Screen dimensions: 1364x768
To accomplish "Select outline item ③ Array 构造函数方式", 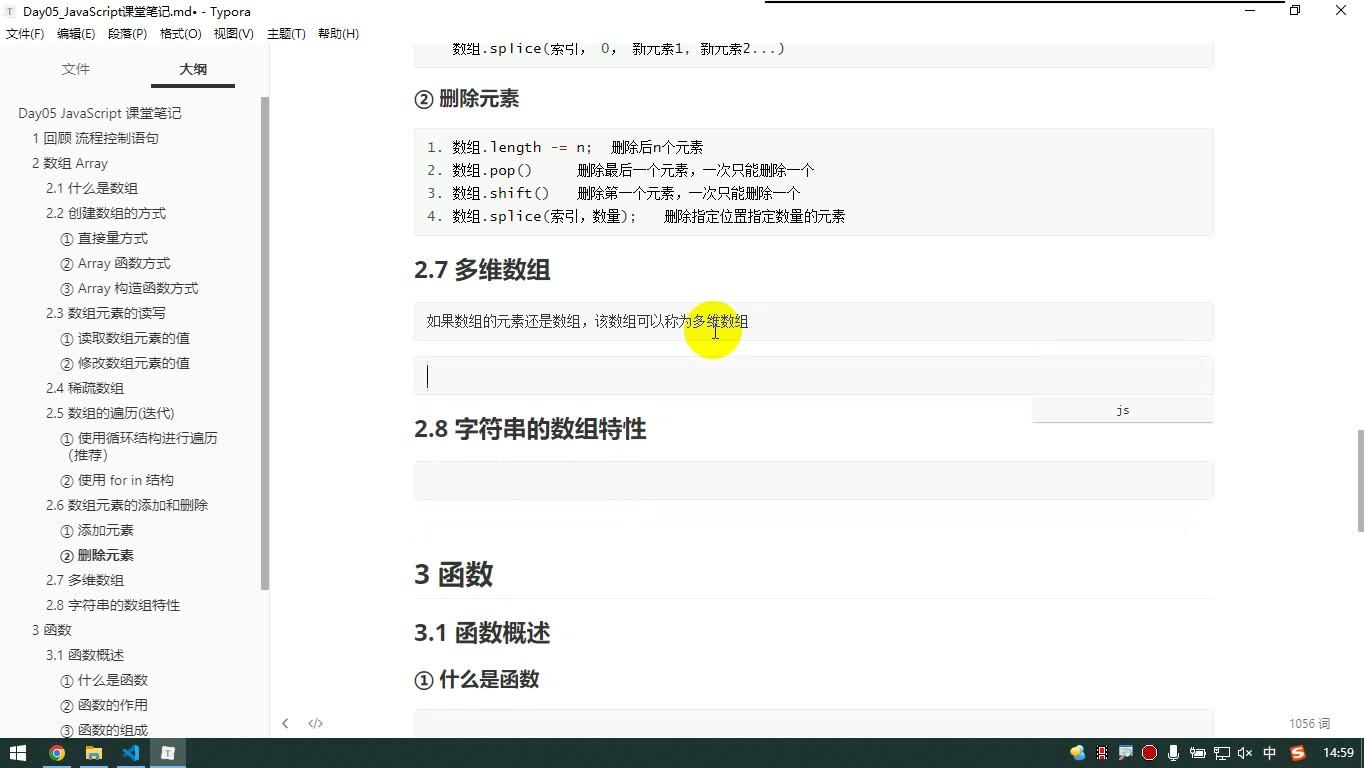I will point(129,288).
